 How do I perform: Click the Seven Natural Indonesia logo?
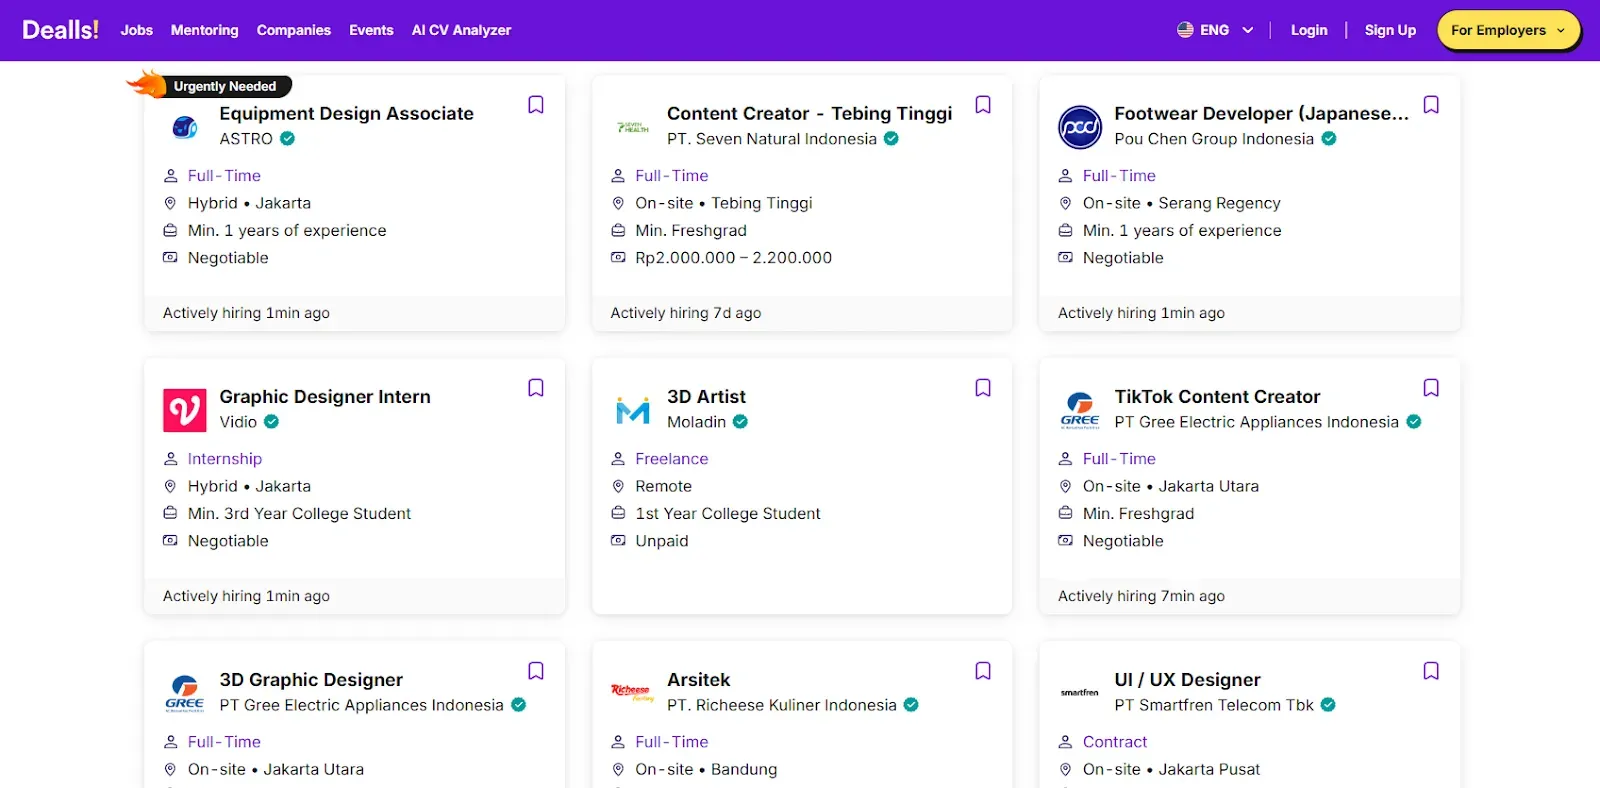tap(633, 127)
